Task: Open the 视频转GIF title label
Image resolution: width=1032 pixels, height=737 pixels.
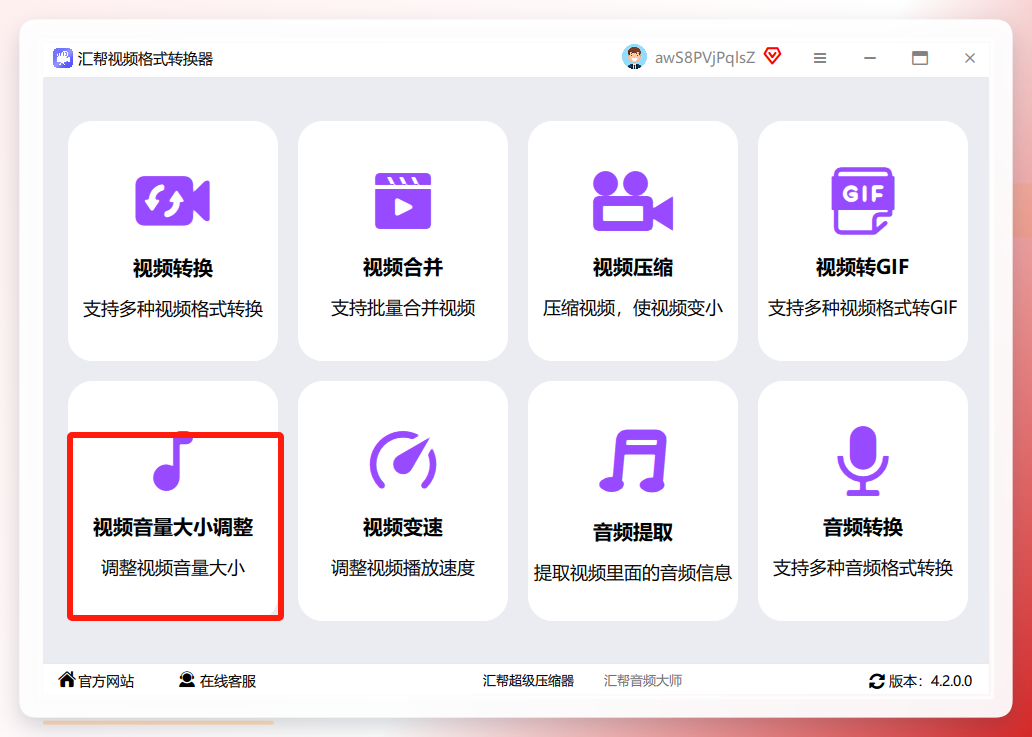Action: 862,267
